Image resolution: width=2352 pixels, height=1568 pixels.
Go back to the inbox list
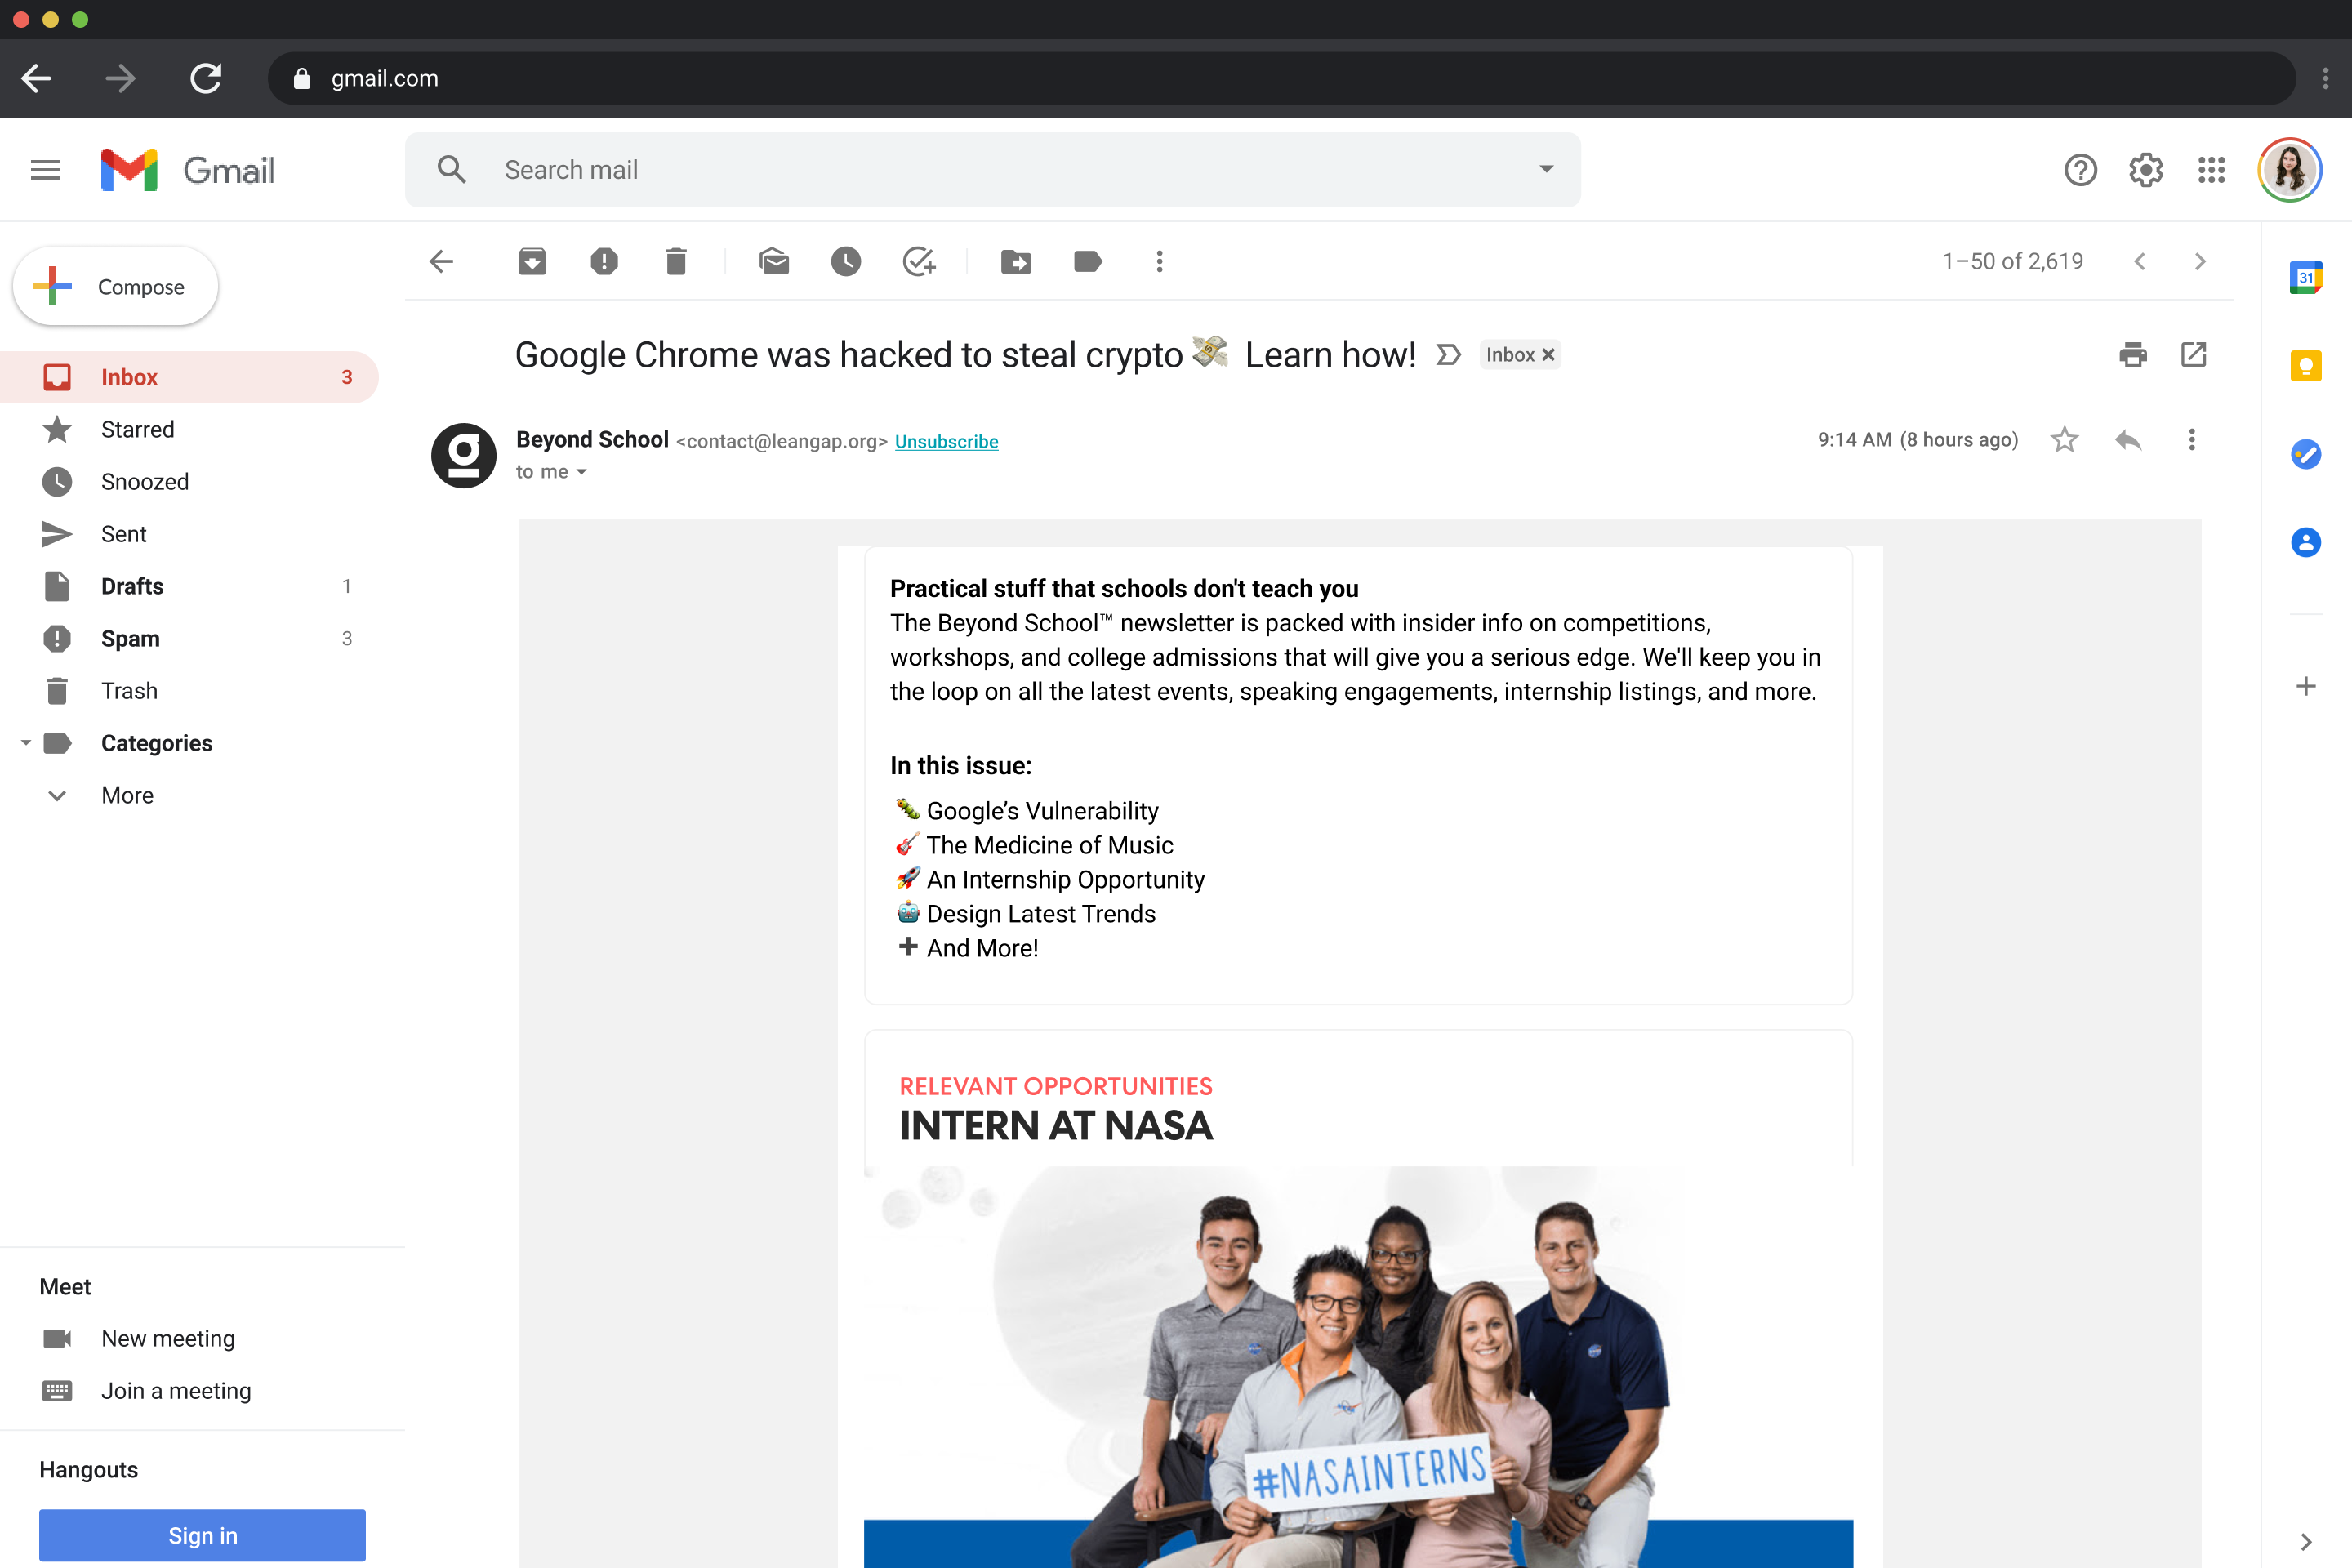click(441, 262)
